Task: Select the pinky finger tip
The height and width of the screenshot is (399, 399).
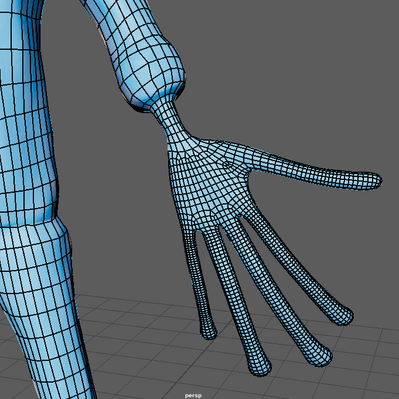Action: 208,331
